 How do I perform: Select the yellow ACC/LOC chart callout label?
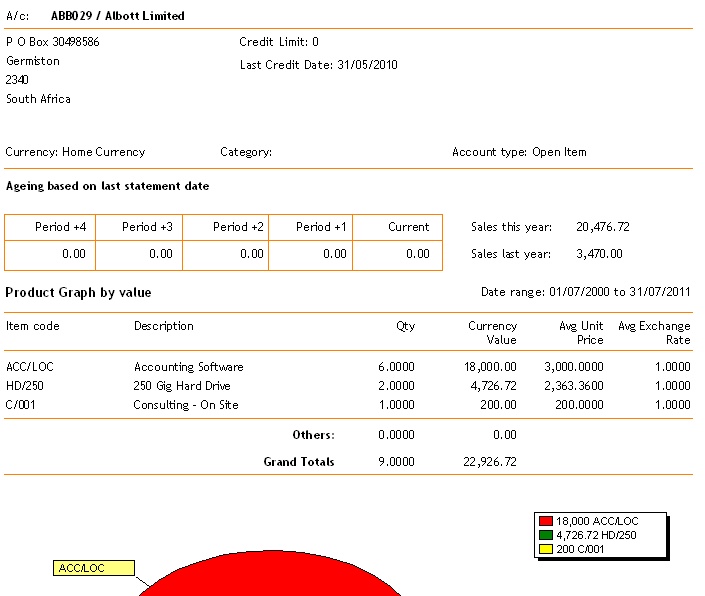(93, 568)
